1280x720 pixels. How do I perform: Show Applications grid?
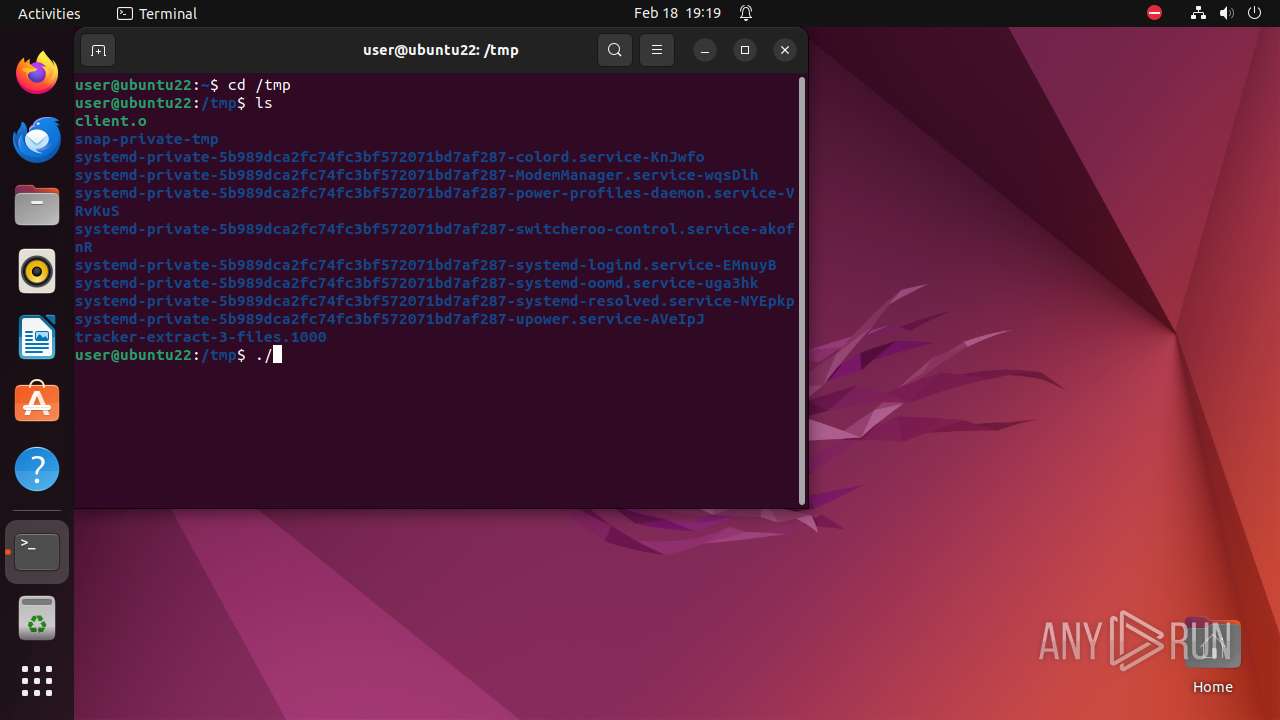tap(37, 681)
